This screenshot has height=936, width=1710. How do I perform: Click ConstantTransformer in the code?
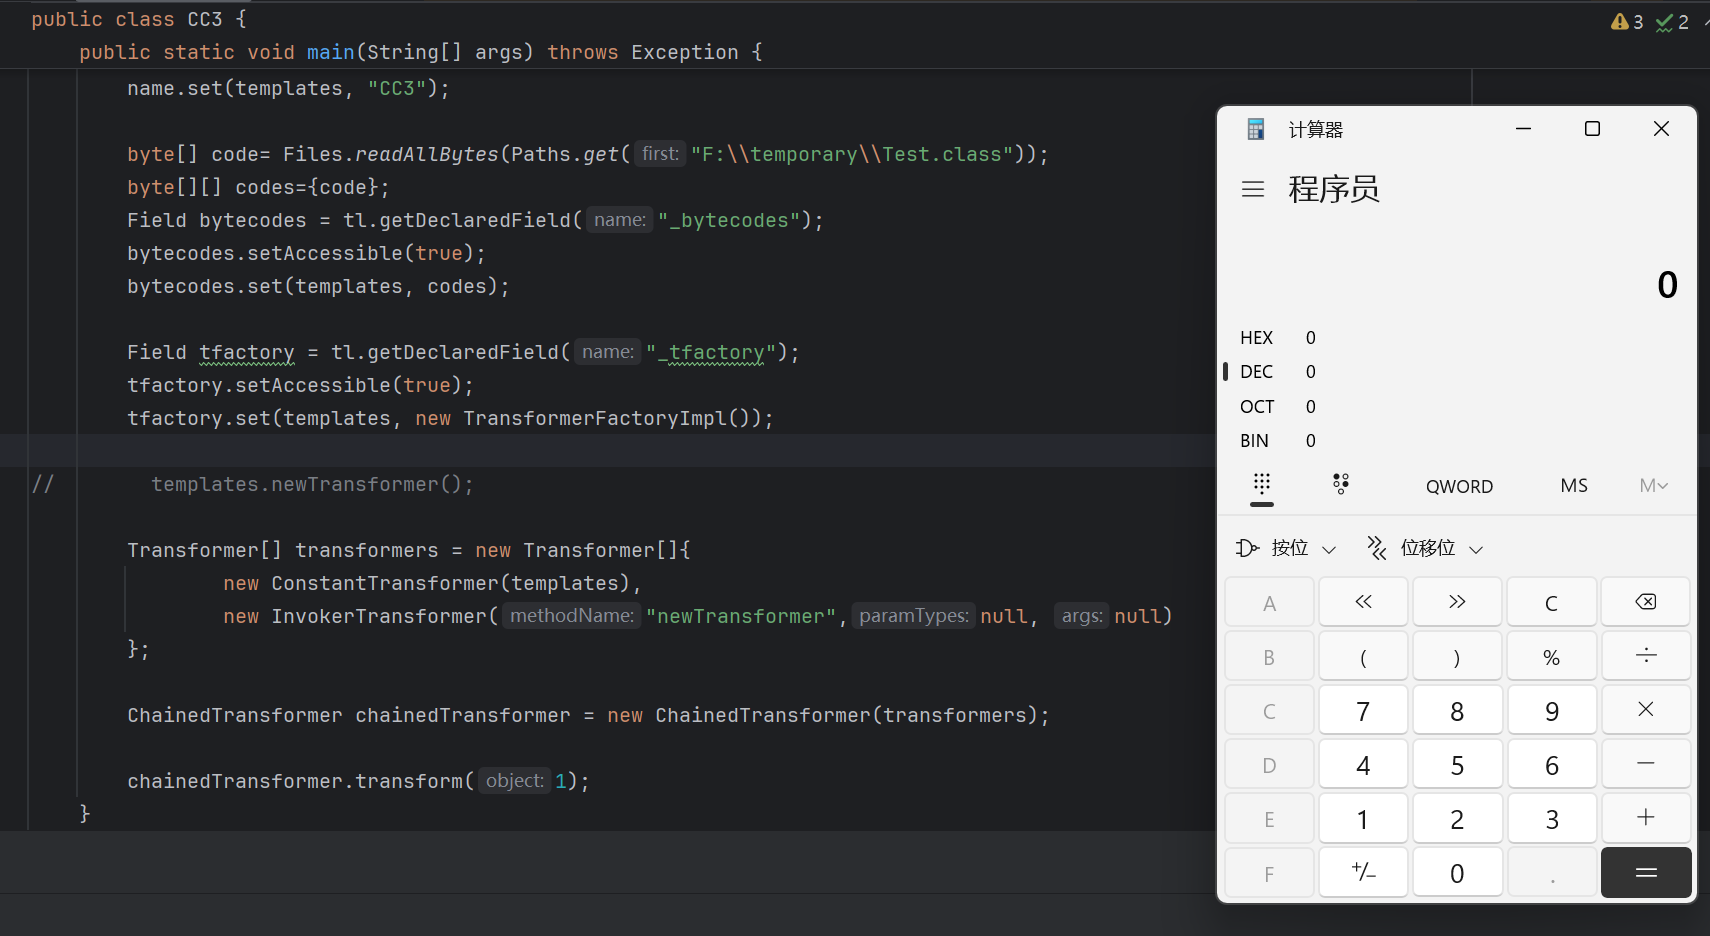[x=385, y=583]
